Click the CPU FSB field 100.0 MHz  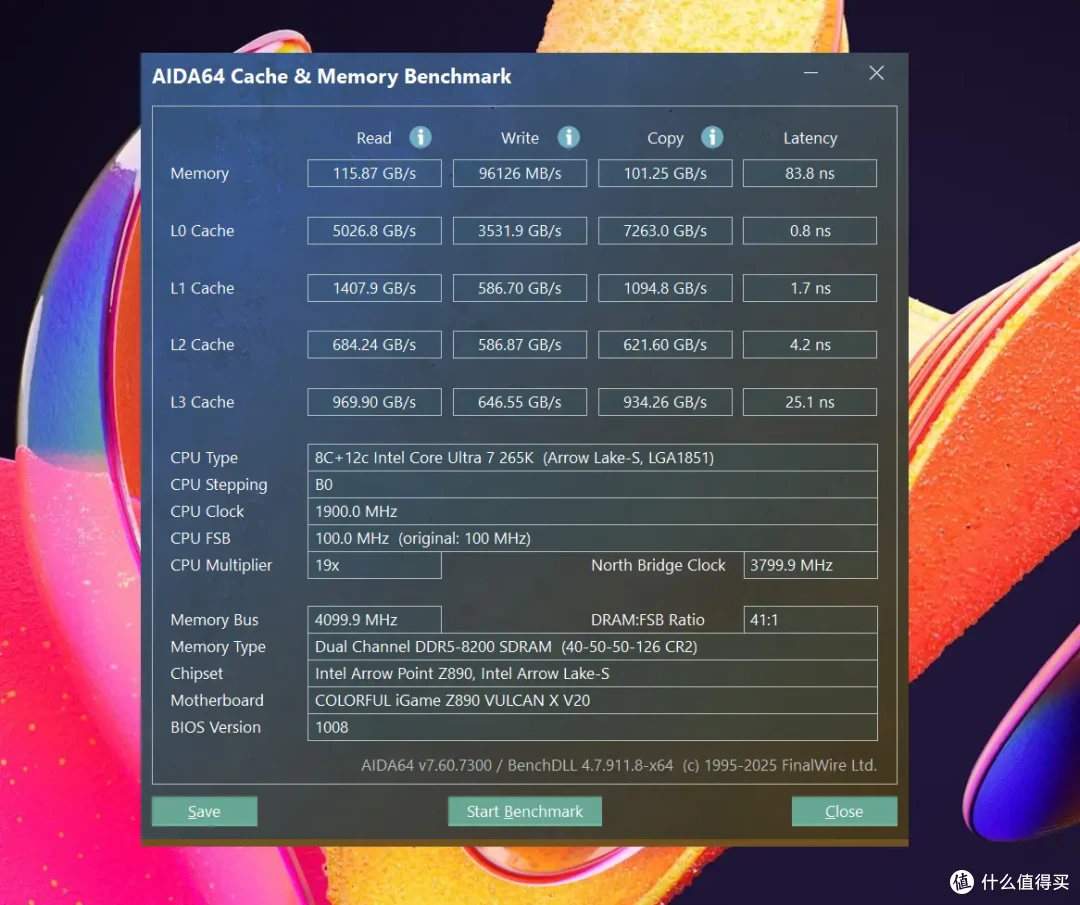(592, 538)
